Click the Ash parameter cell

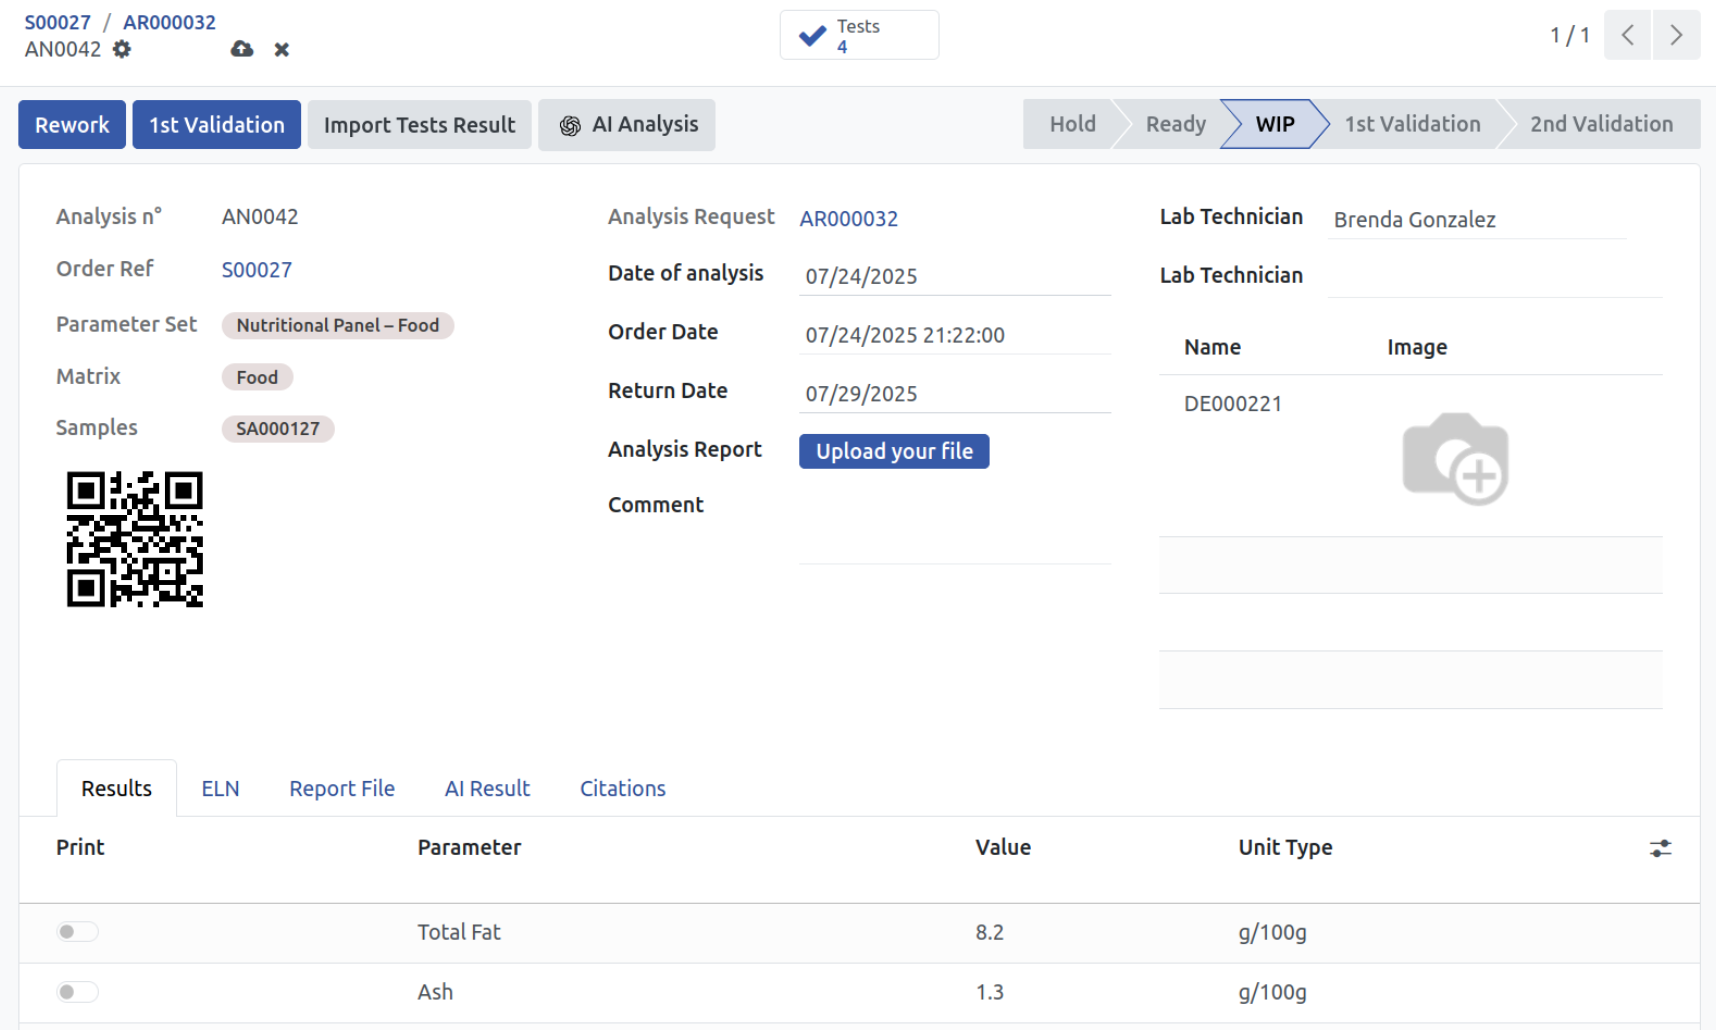[435, 992]
